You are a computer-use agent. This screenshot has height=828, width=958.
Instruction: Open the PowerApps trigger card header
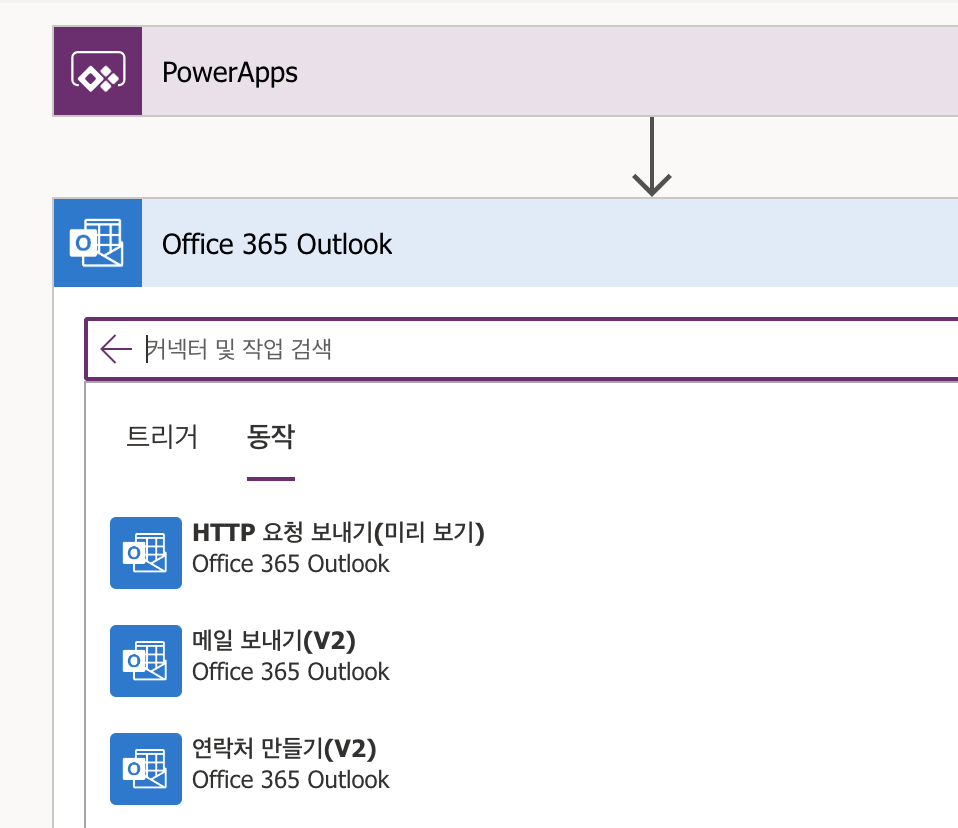click(x=506, y=71)
